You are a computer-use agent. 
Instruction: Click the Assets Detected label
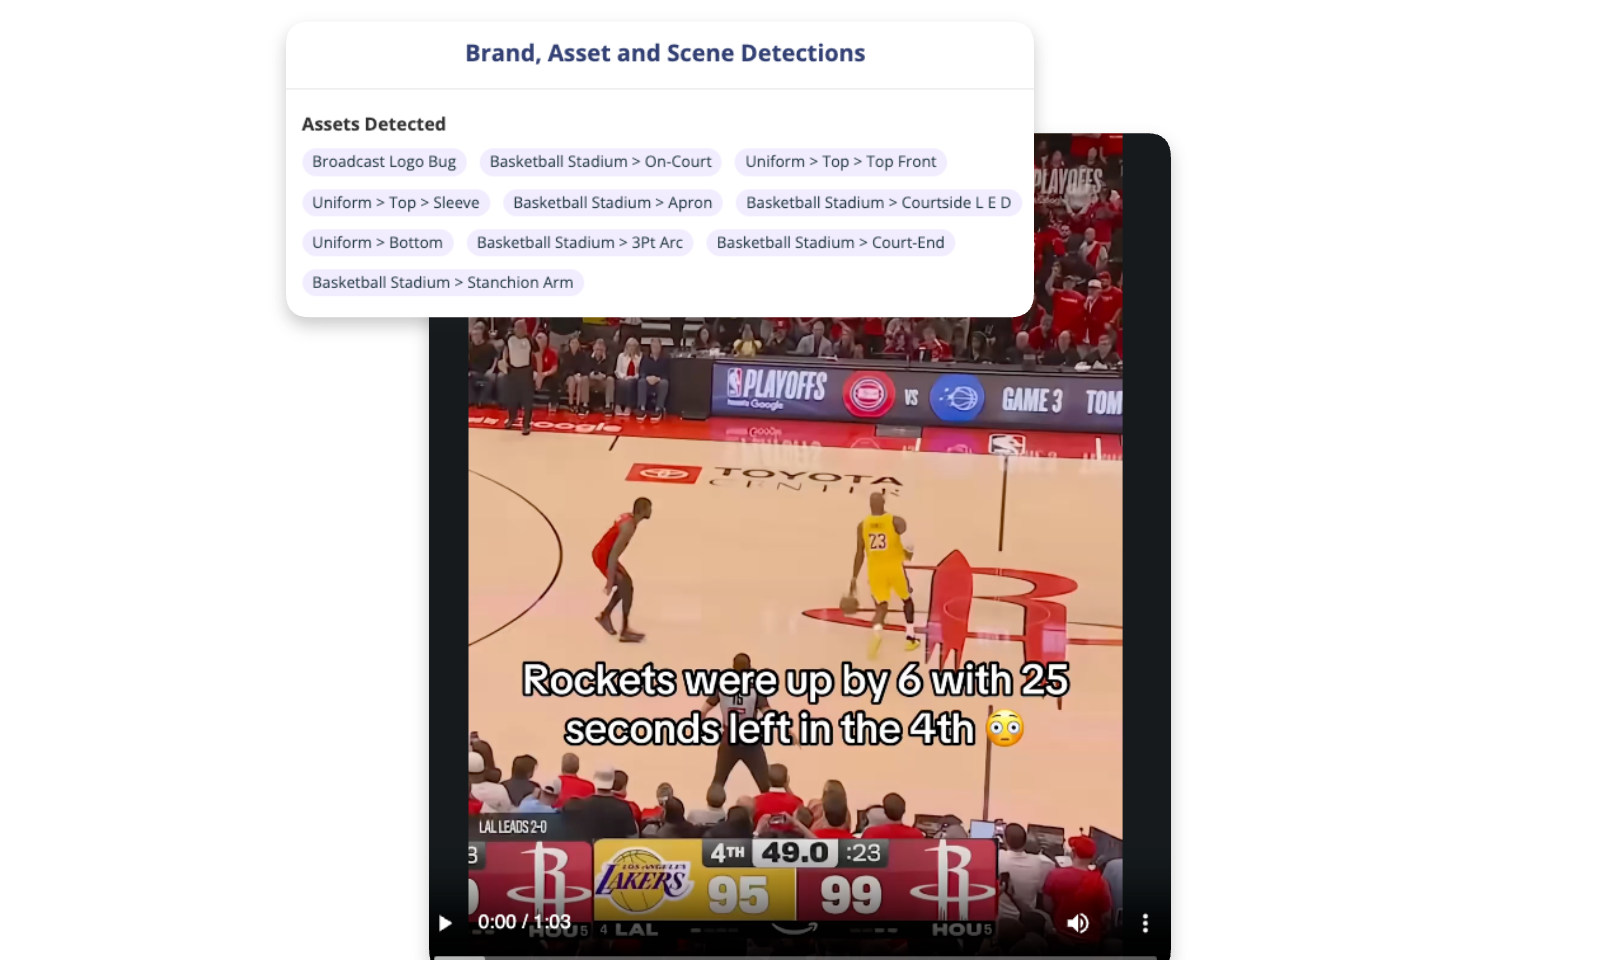(x=374, y=124)
